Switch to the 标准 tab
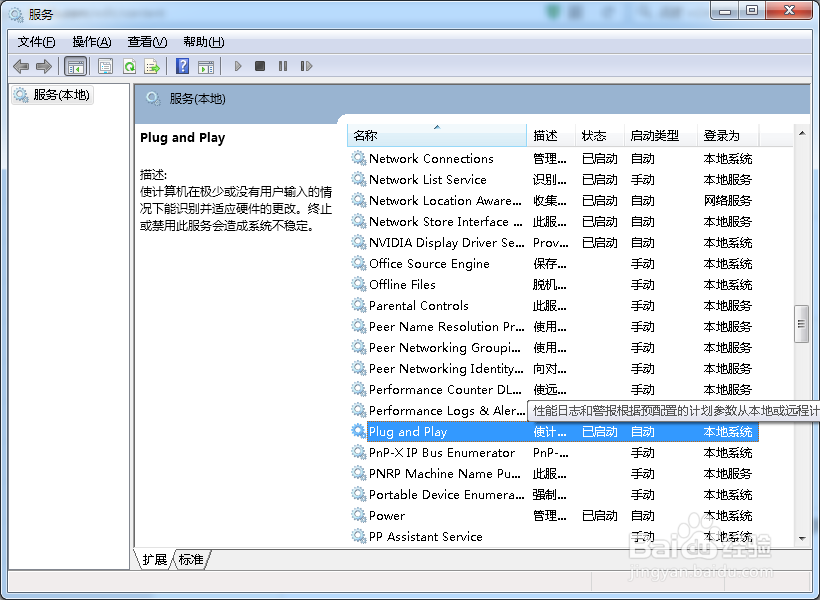Viewport: 820px width, 600px height. click(191, 560)
